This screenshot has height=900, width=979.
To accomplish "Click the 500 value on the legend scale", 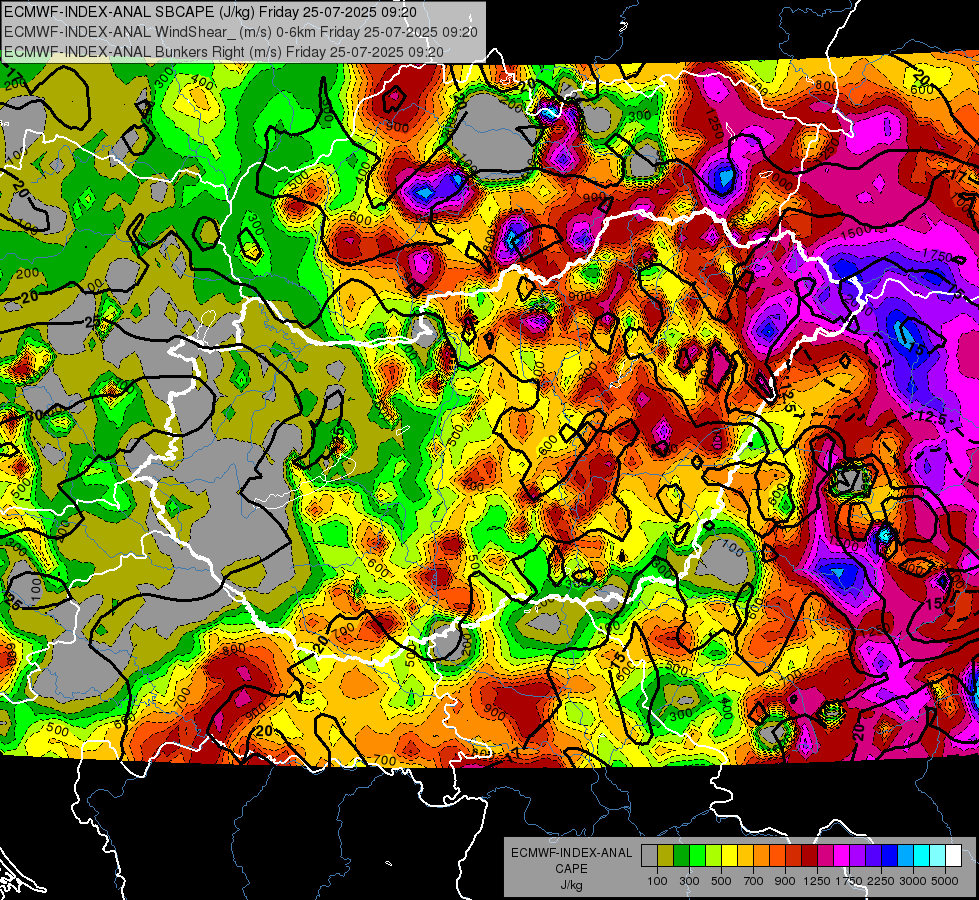I will point(721,881).
